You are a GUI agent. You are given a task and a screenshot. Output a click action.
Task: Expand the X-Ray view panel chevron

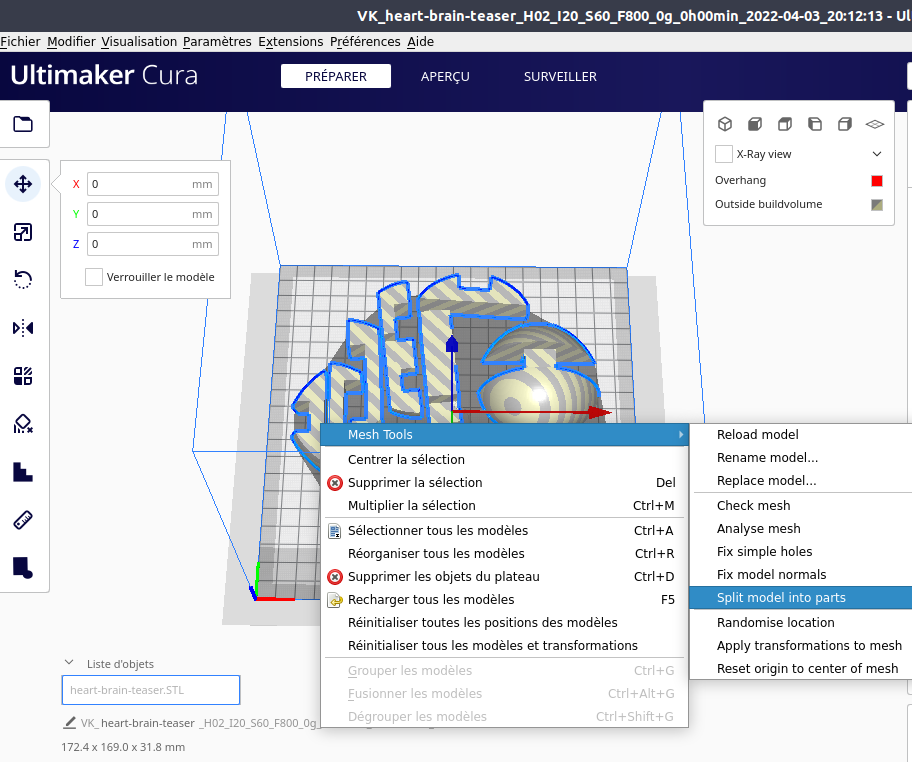(x=877, y=154)
